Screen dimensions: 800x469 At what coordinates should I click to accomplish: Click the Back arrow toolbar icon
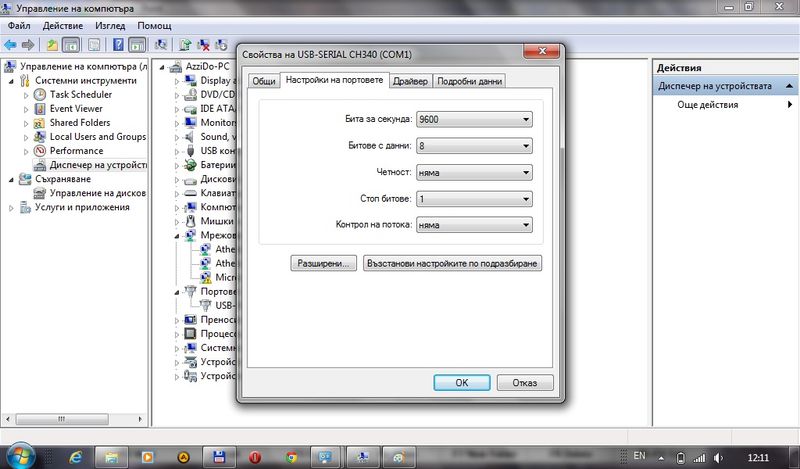pos(10,44)
